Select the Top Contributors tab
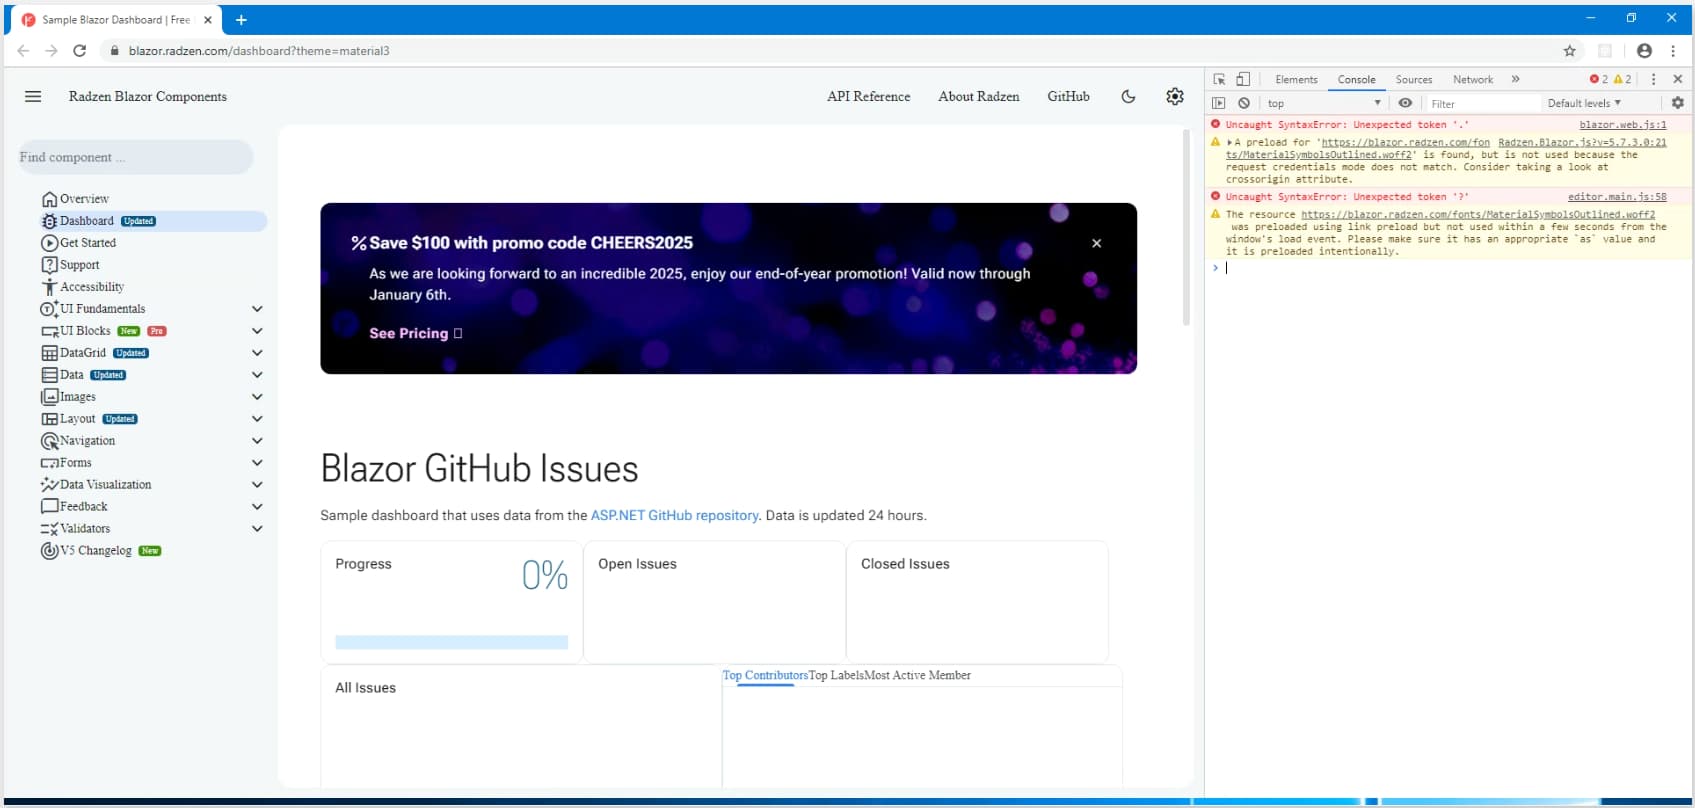 (765, 675)
